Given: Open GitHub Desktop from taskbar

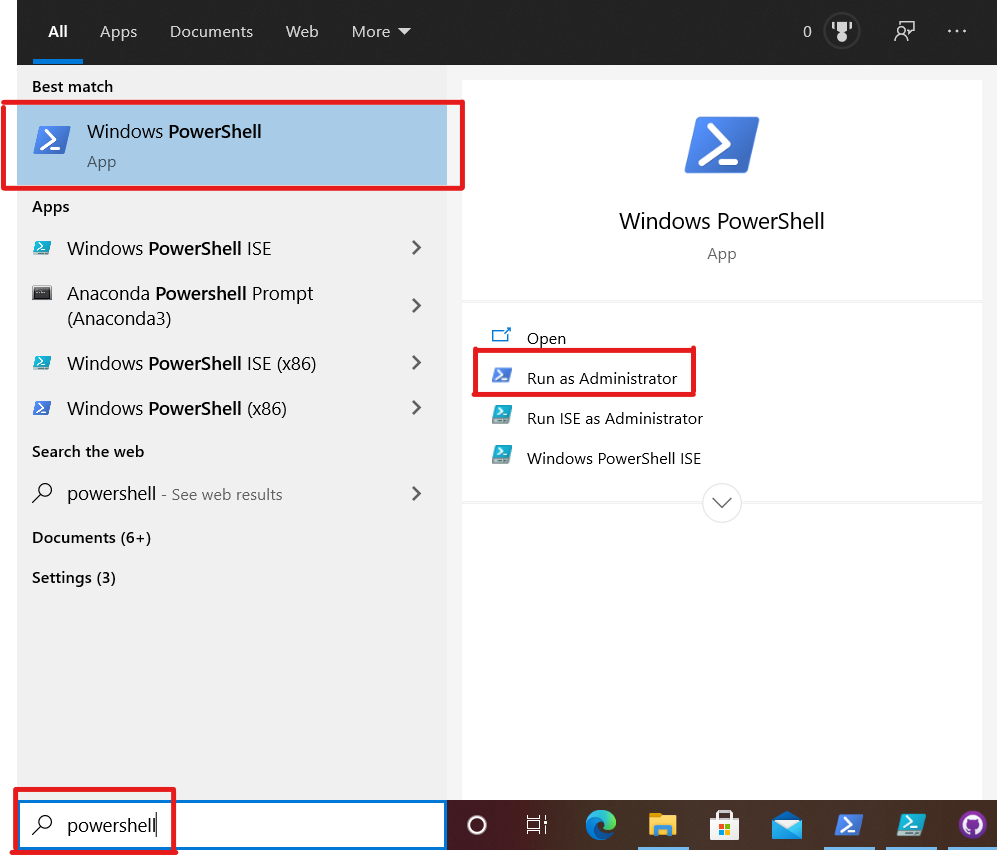Looking at the screenshot, I should (x=973, y=825).
